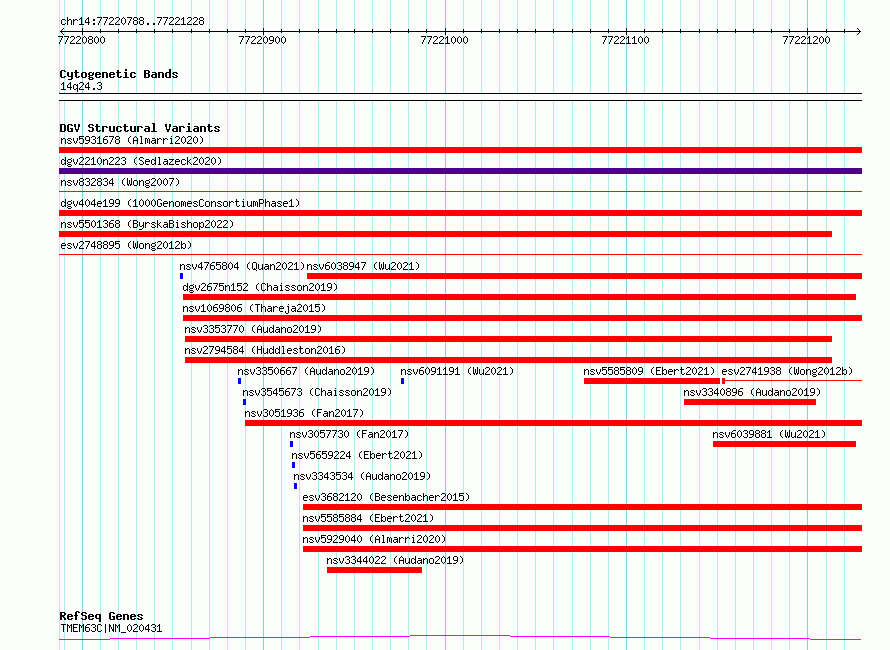The height and width of the screenshot is (650, 890).
Task: Click blue marker under nsv3545673
Action: (245, 402)
